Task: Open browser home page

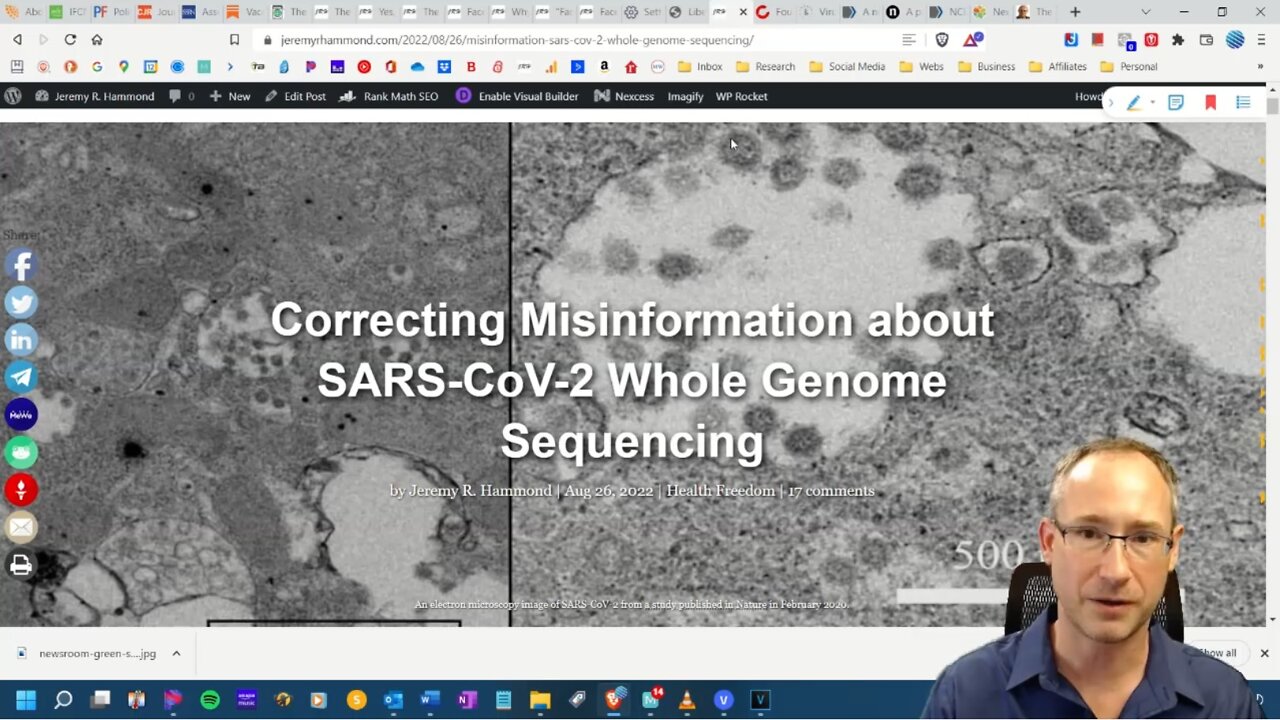Action: click(x=97, y=40)
